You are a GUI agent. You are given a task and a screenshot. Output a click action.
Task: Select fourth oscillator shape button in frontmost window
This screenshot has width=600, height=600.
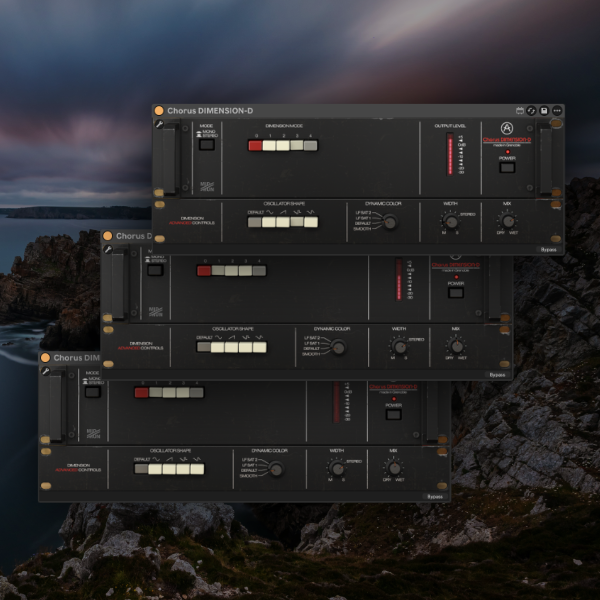[x=297, y=222]
